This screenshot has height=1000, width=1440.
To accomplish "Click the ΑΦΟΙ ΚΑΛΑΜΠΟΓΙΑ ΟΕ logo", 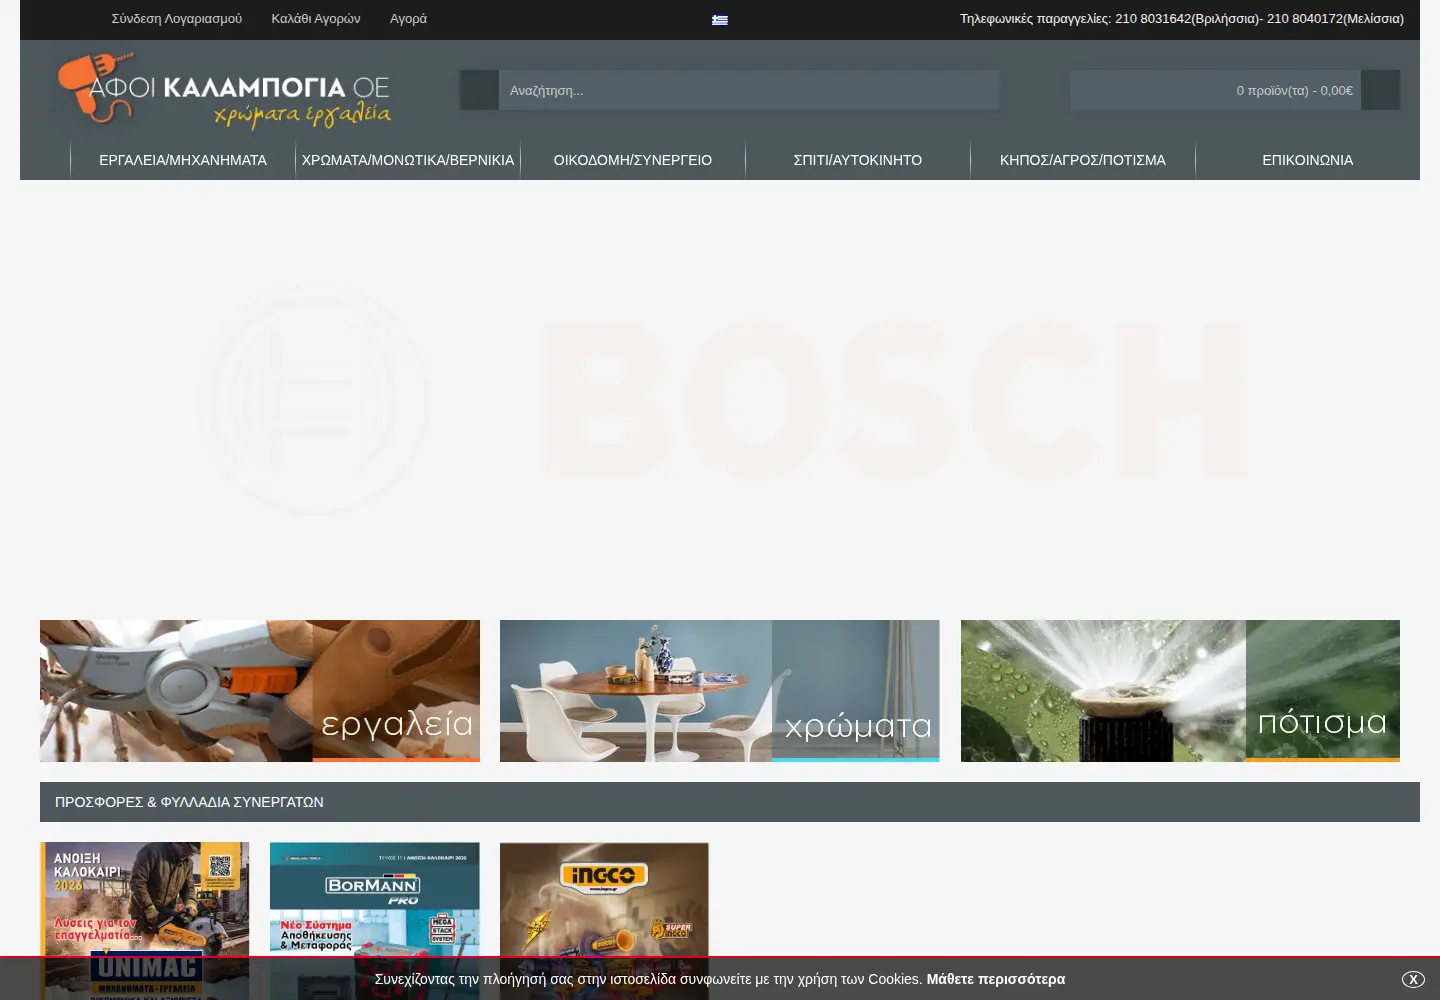I will click(225, 91).
